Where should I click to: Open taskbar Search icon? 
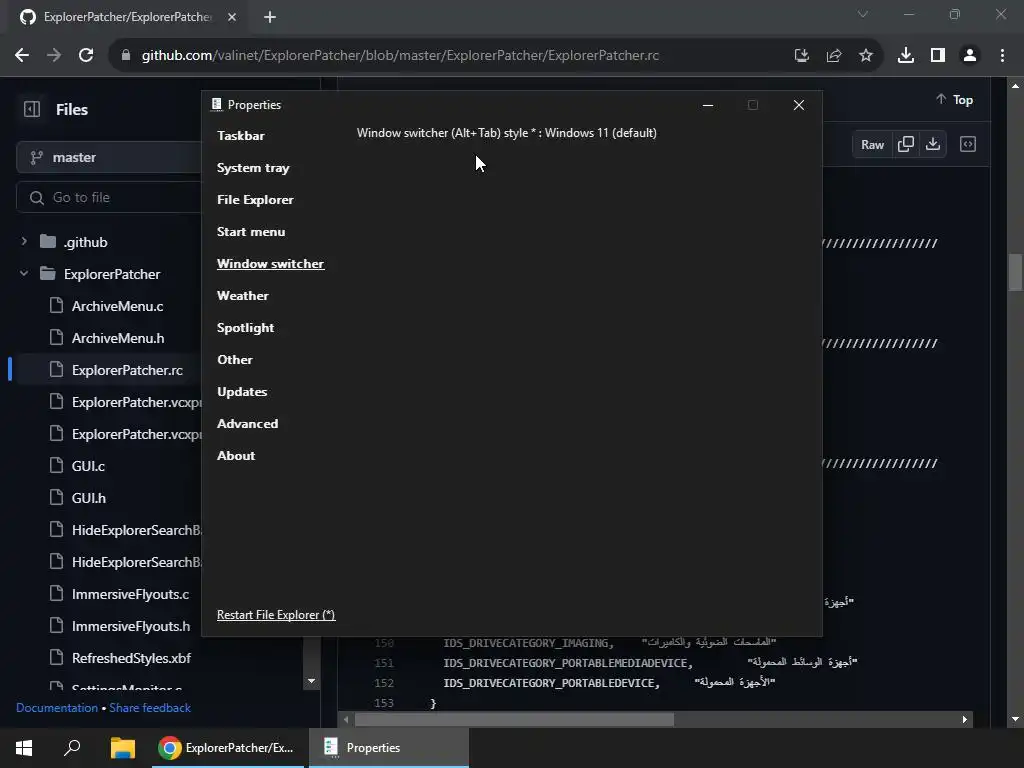click(72, 748)
